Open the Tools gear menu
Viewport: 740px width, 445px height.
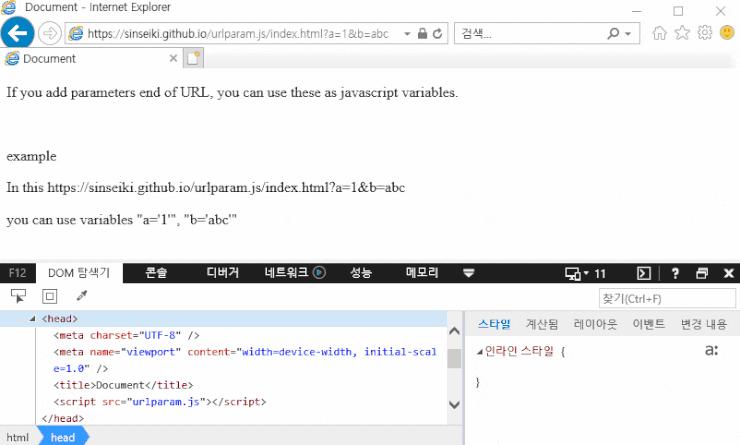click(705, 33)
